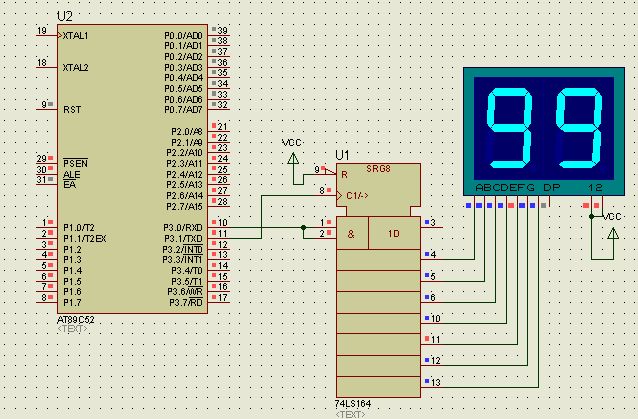Image resolution: width=638 pixels, height=419 pixels.
Task: Click the P1.0/T2 pin label
Action: (x=79, y=228)
